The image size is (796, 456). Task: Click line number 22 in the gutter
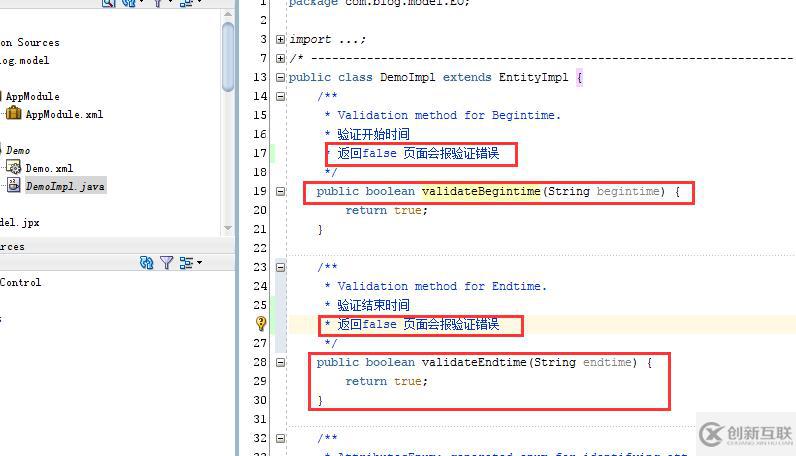[x=260, y=248]
